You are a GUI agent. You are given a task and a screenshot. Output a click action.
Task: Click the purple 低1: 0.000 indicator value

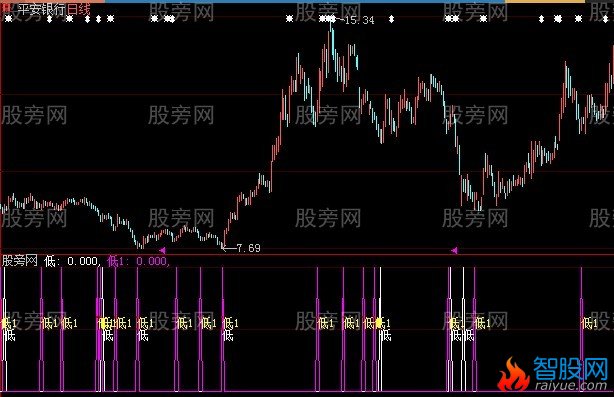pos(138,261)
